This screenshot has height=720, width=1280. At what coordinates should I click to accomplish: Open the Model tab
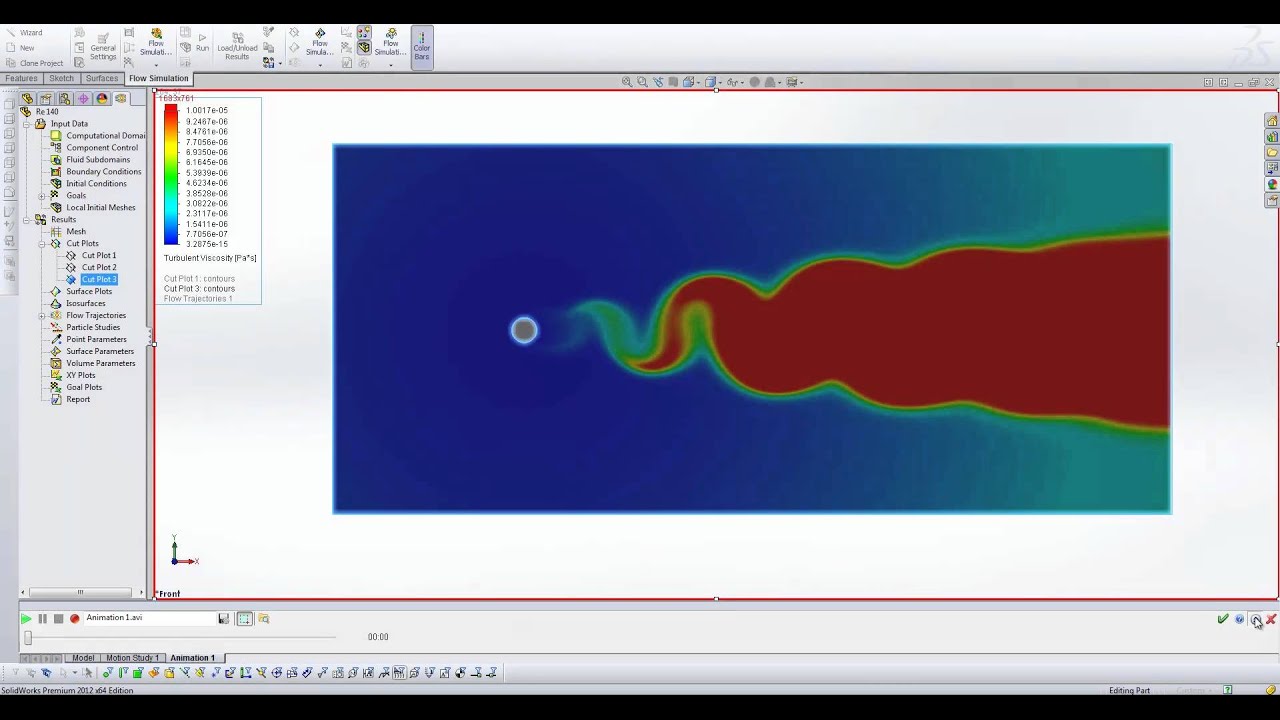click(83, 658)
